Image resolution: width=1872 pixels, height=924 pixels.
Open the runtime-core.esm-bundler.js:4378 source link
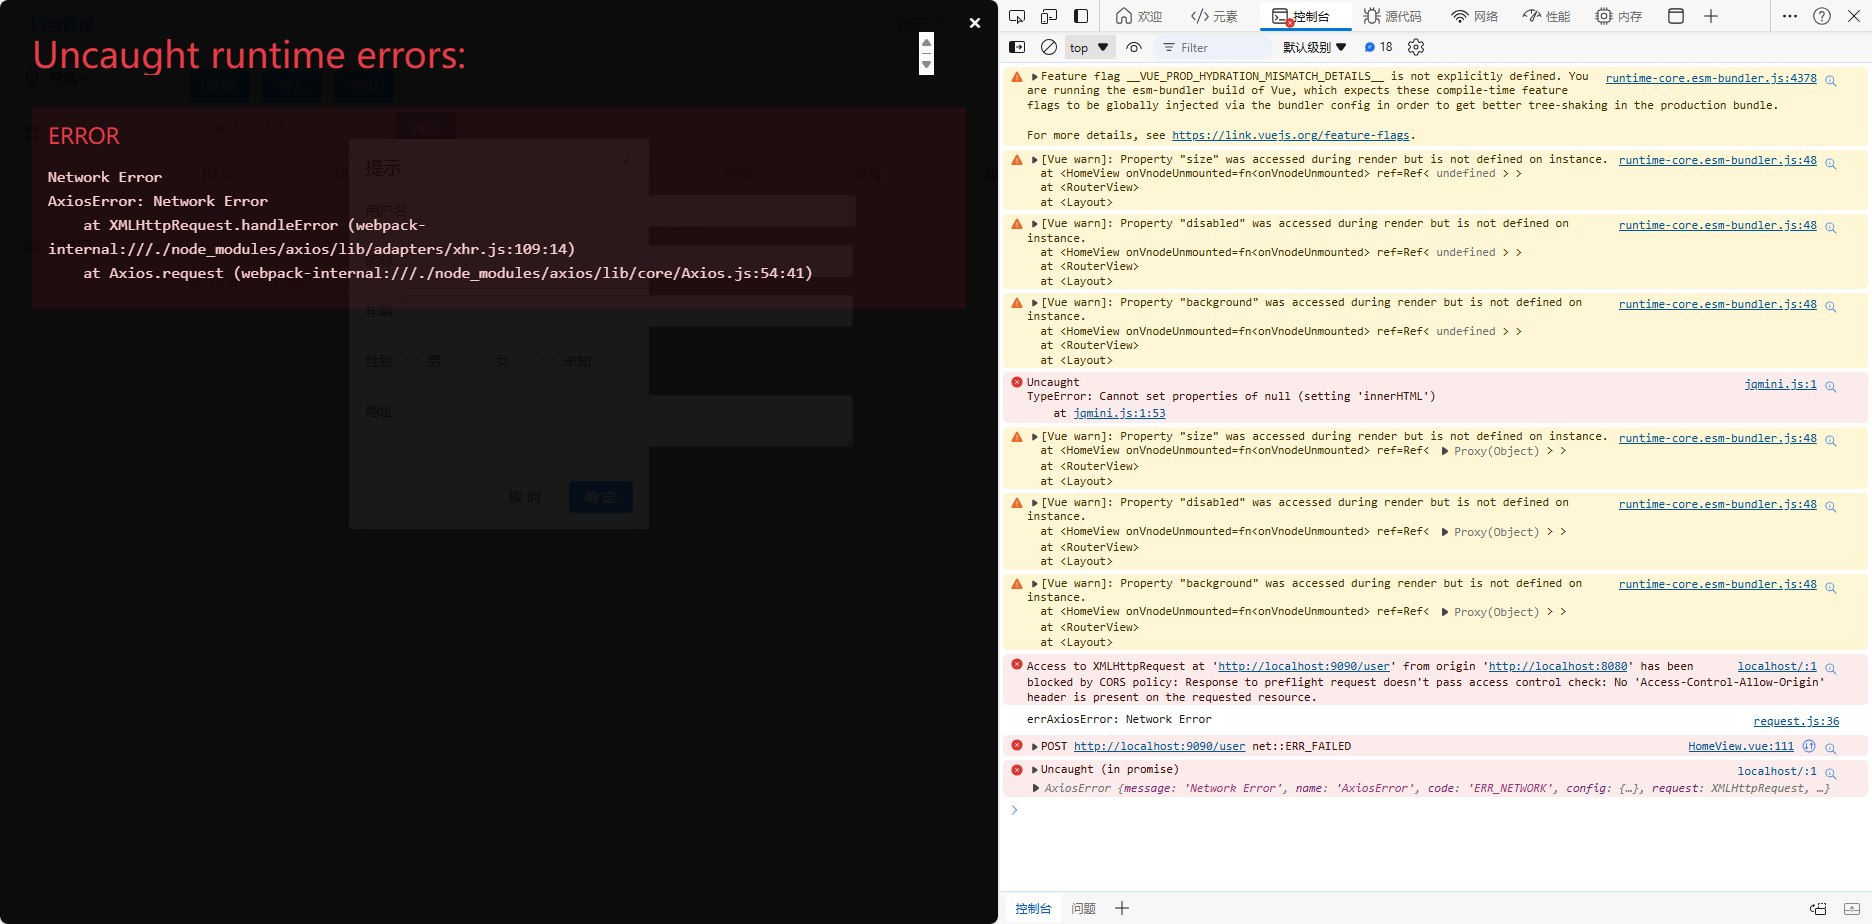1711,78
